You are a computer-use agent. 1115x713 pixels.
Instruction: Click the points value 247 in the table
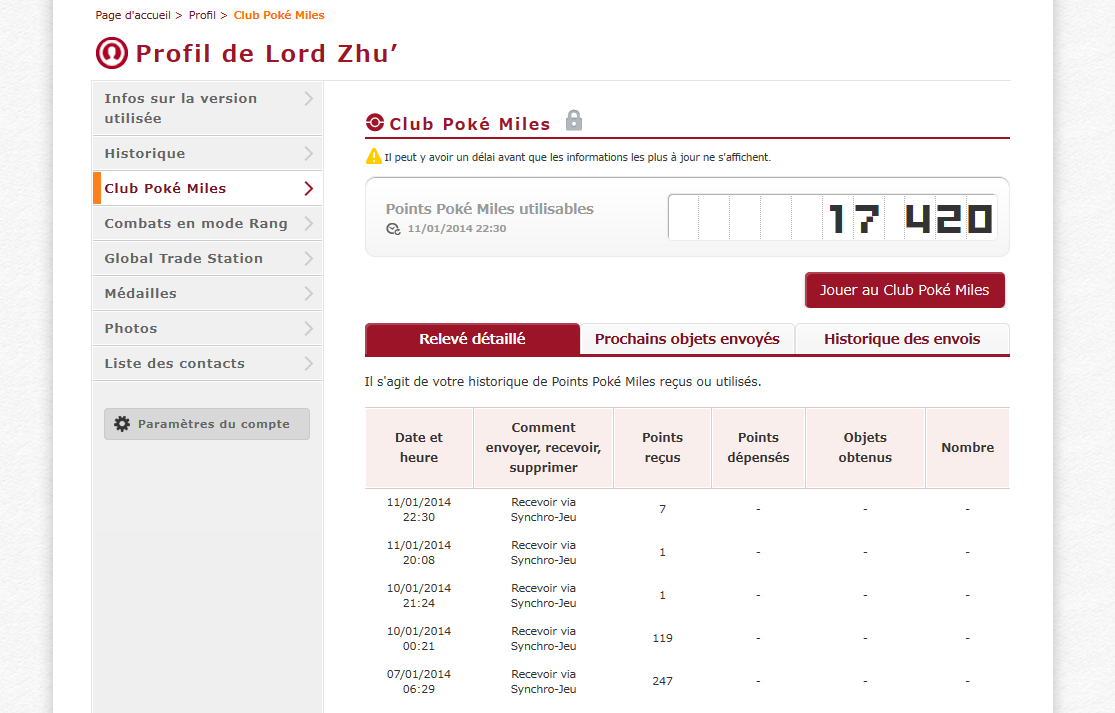tap(663, 681)
